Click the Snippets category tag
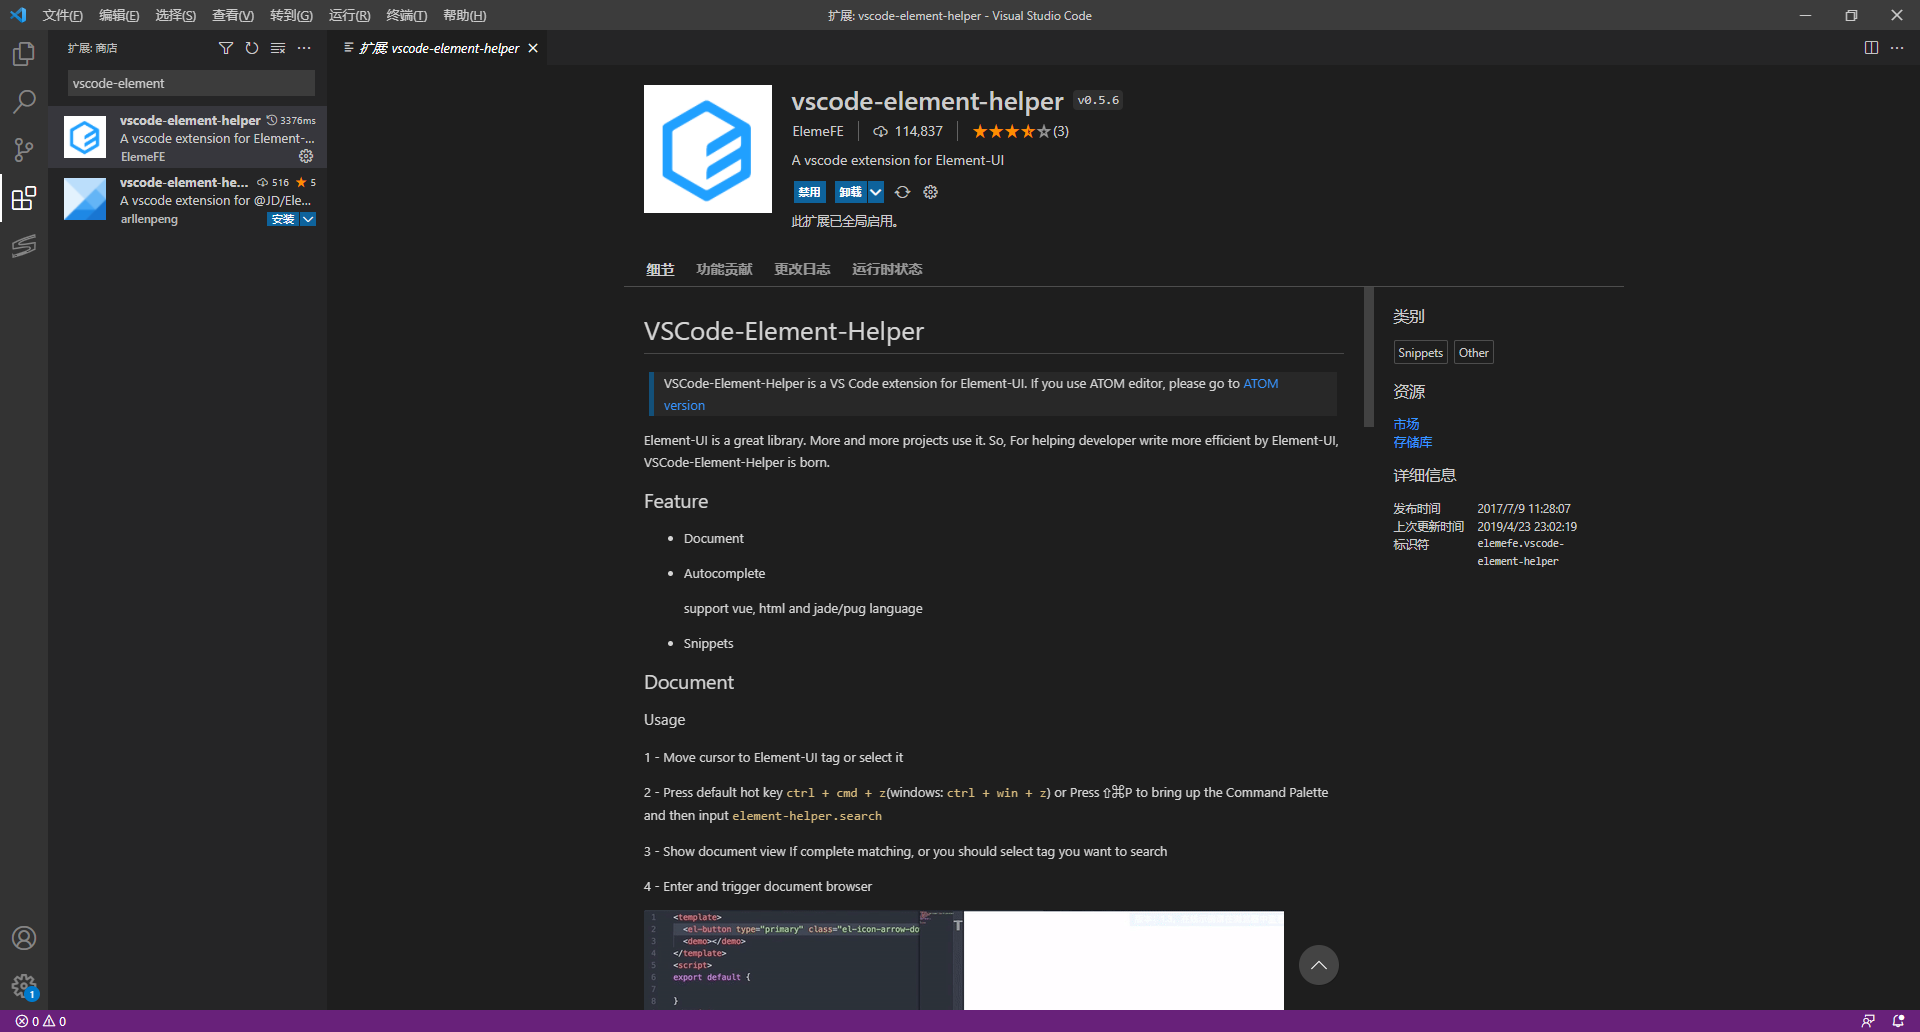 point(1420,352)
